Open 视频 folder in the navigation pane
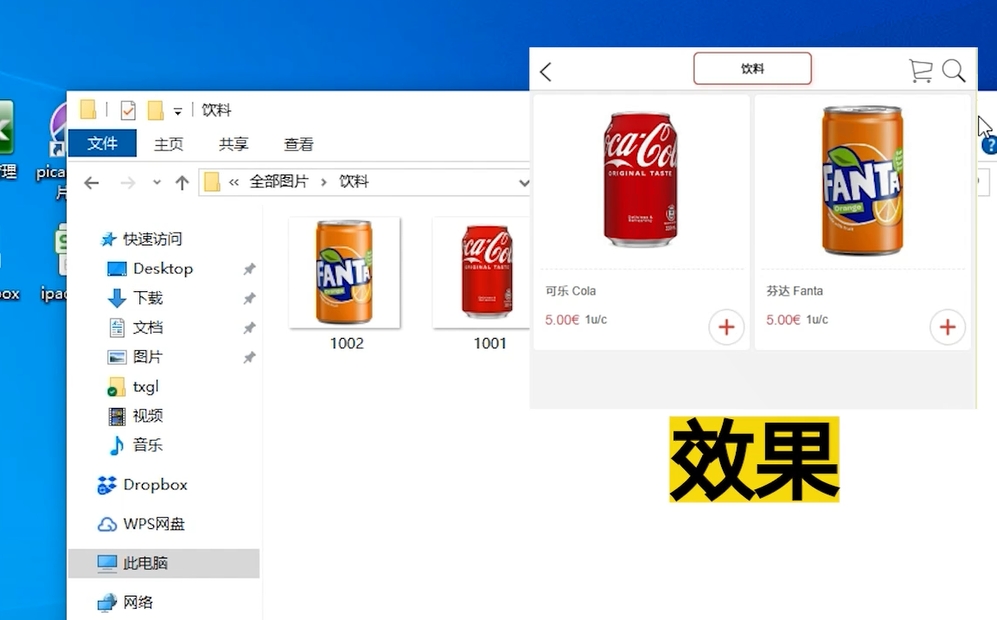This screenshot has width=997, height=620. click(x=148, y=416)
